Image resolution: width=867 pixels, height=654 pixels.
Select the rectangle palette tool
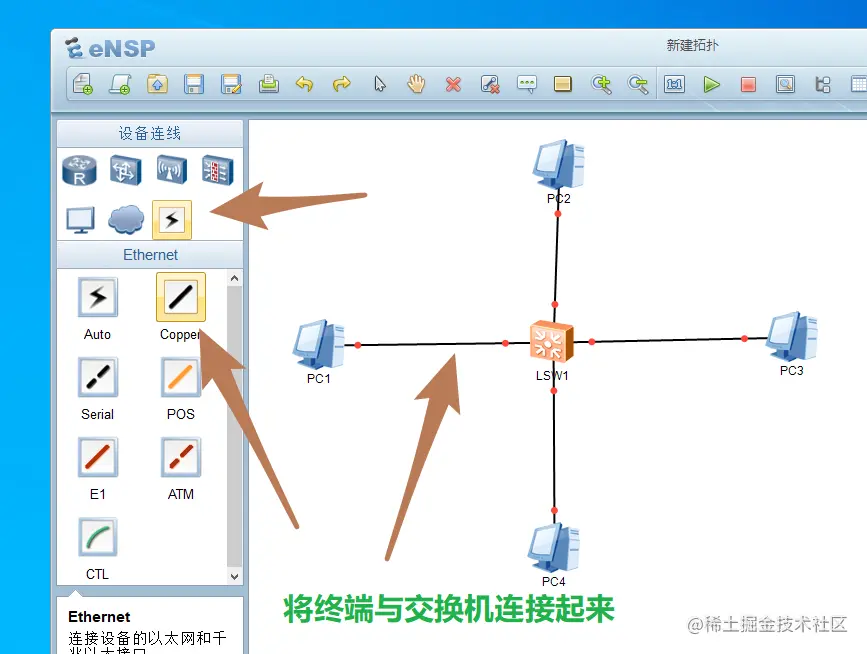563,84
